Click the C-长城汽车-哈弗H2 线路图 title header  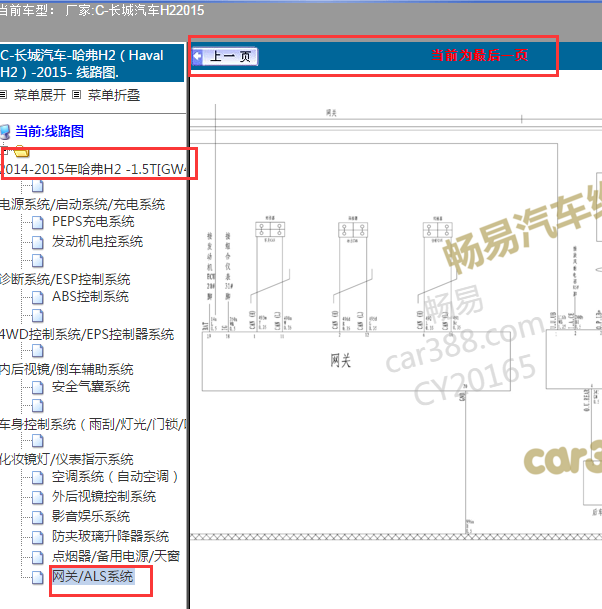92,63
